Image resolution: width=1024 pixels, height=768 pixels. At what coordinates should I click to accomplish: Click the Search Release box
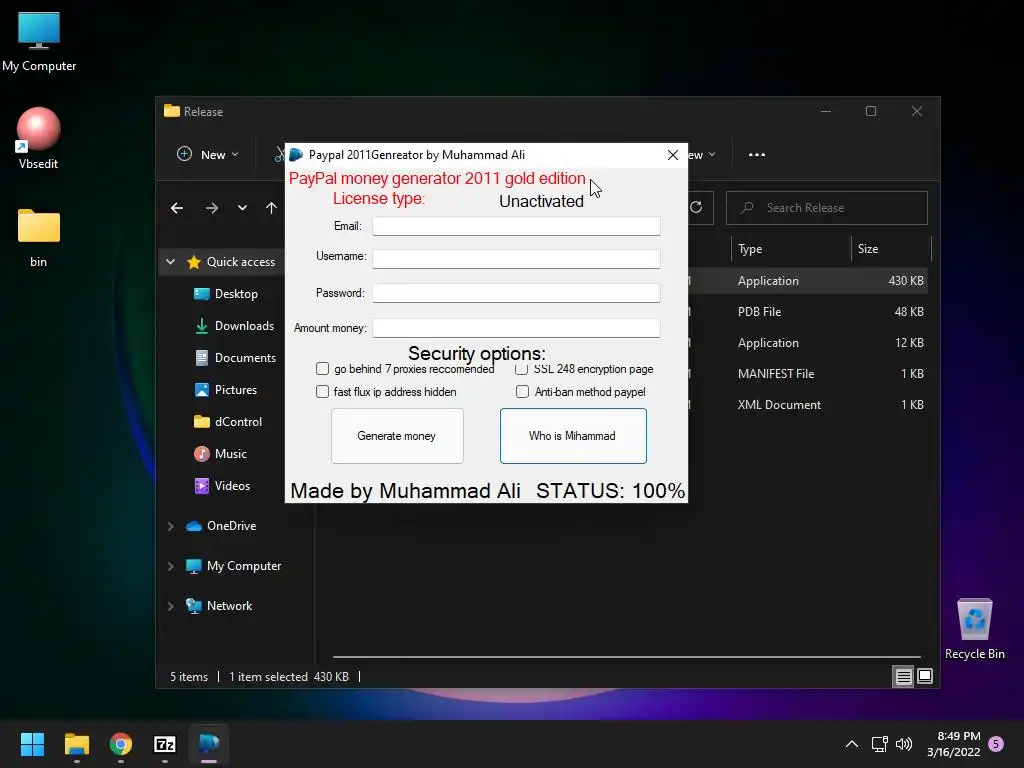[x=827, y=208]
